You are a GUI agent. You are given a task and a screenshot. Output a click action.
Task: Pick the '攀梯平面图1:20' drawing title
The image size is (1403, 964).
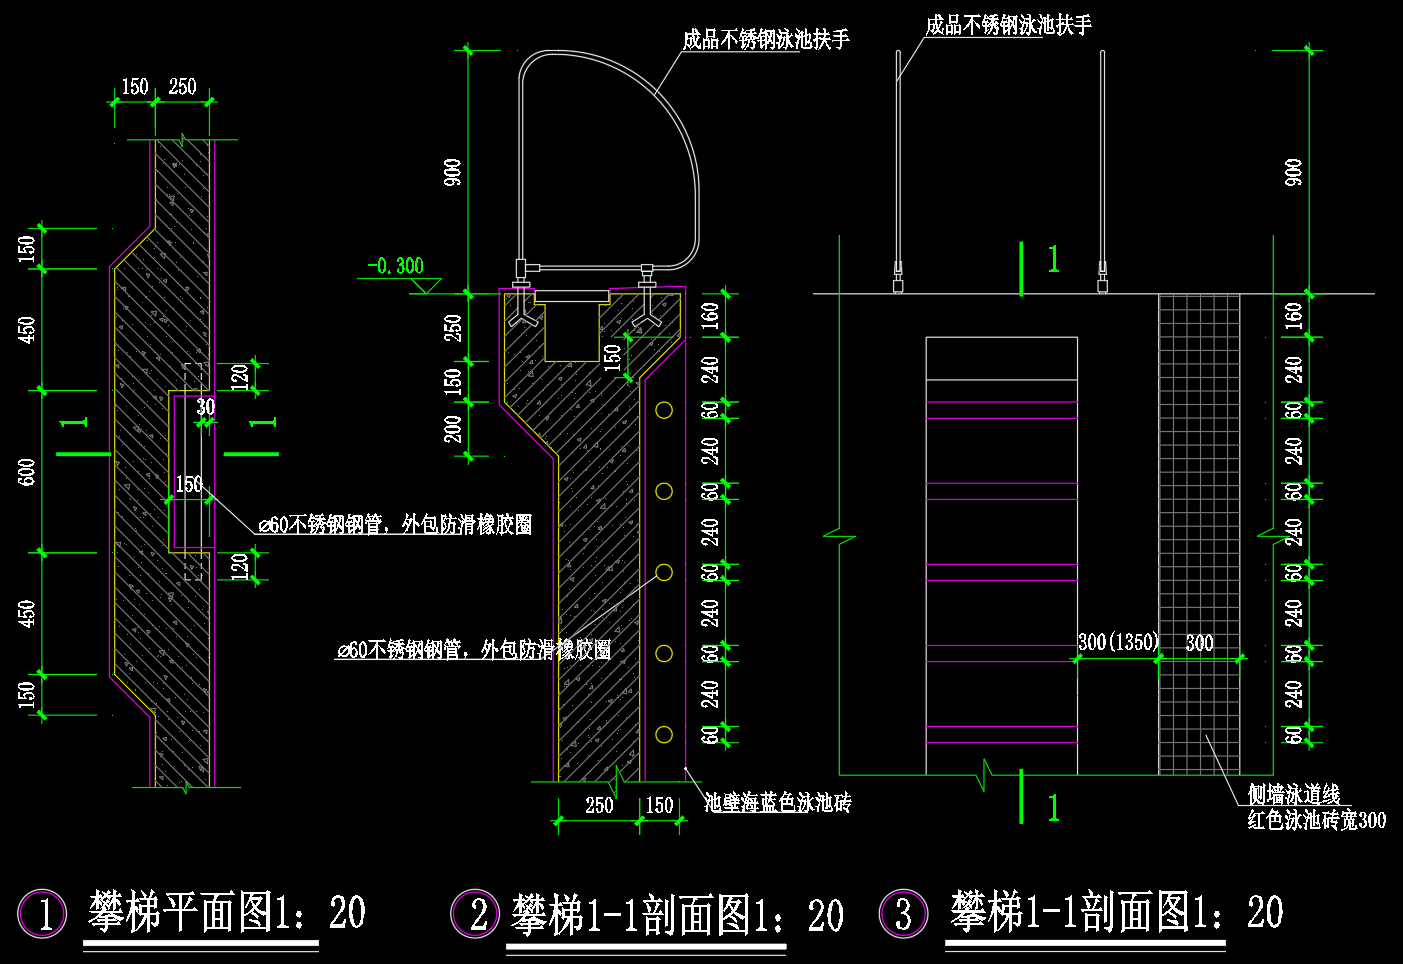227,912
